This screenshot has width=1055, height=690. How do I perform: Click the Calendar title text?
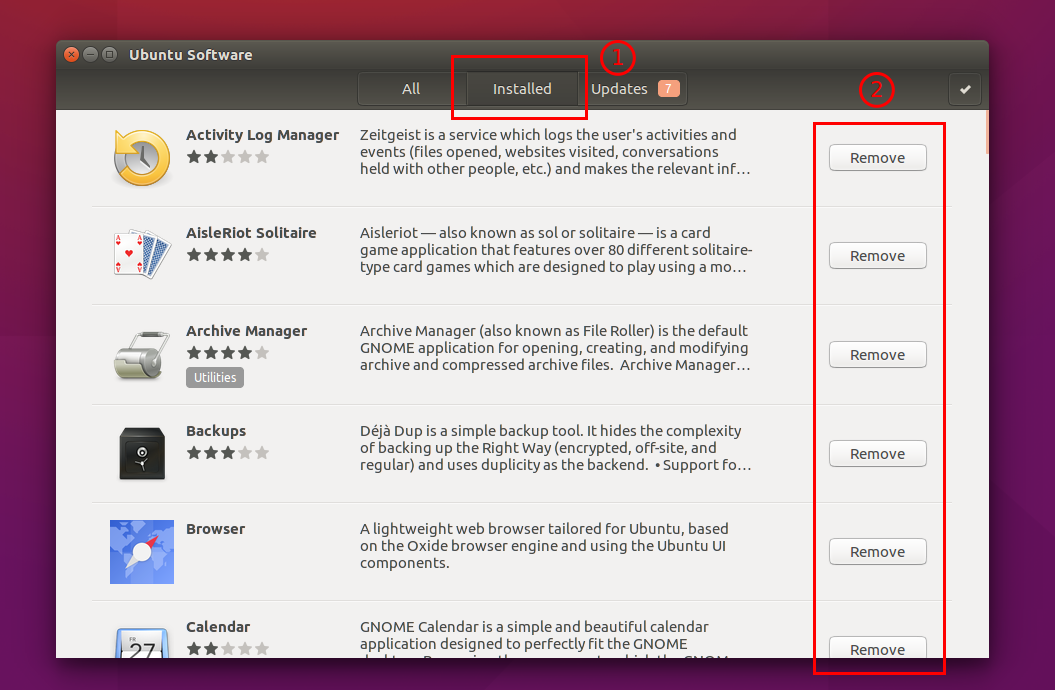coord(218,627)
